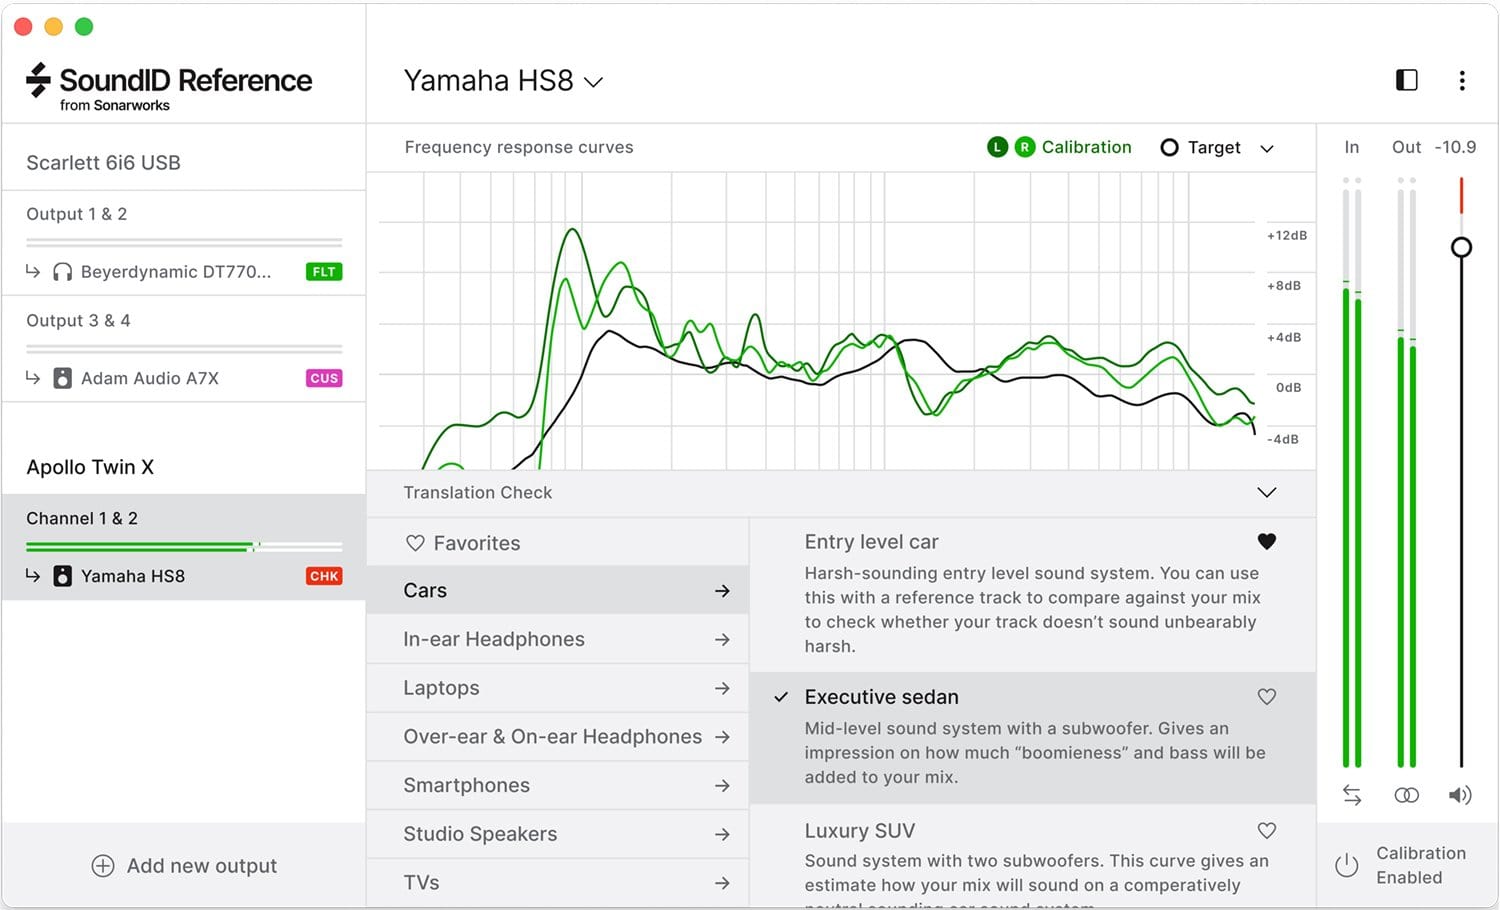Screen dimensions: 1500x910
Task: Expand the Target options chevron
Action: click(x=1267, y=148)
